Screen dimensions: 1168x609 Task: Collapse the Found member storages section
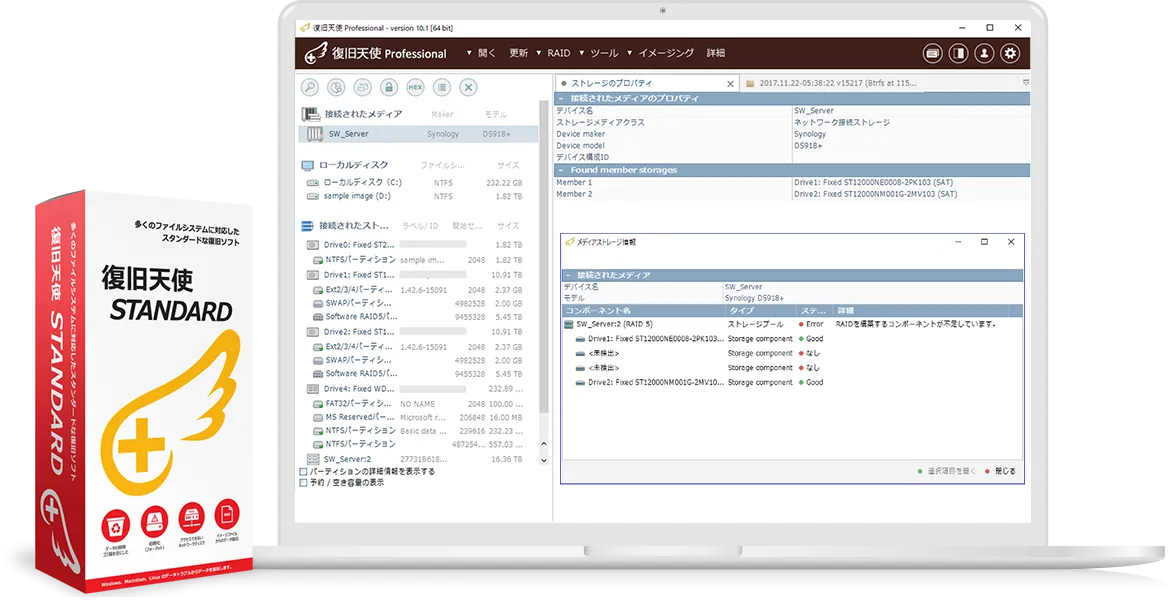[561, 170]
